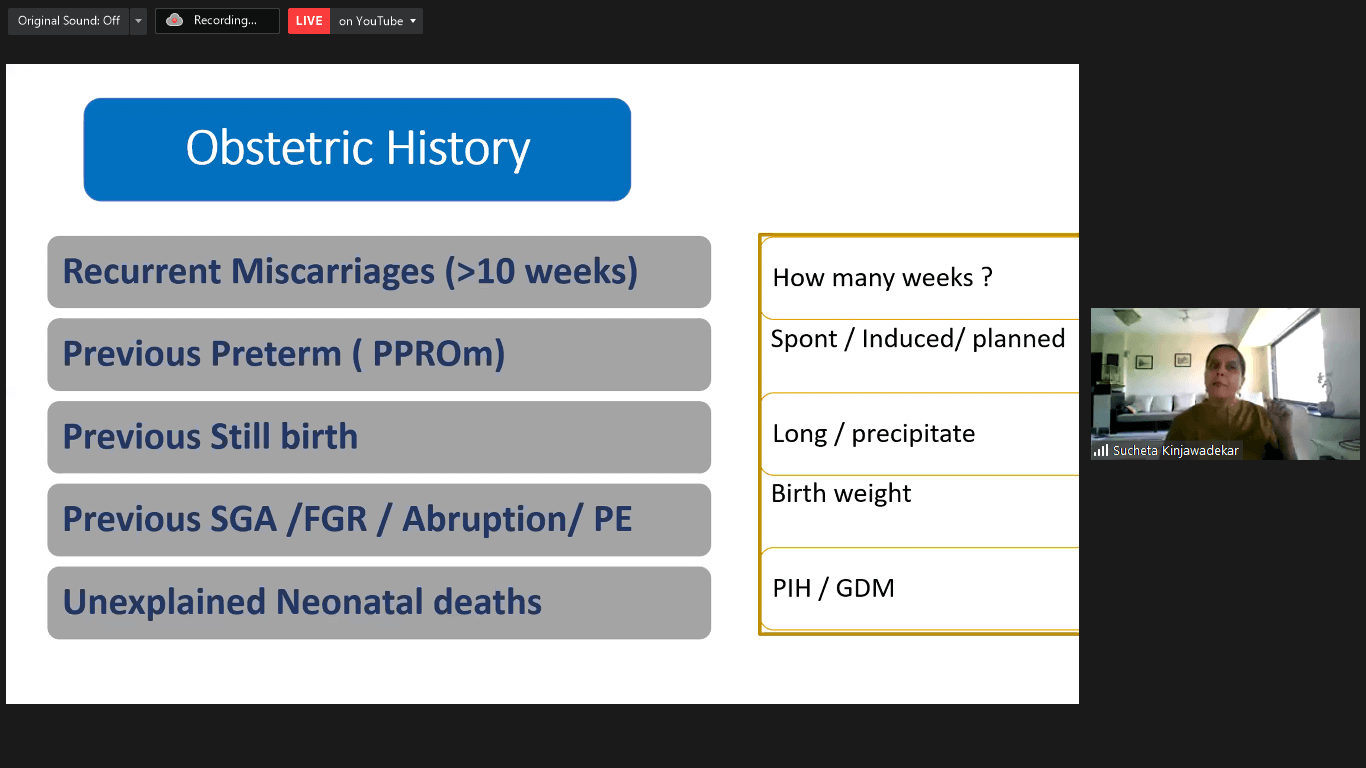Expand the Original Sound options arrow
Image resolution: width=1366 pixels, height=768 pixels.
(x=138, y=21)
